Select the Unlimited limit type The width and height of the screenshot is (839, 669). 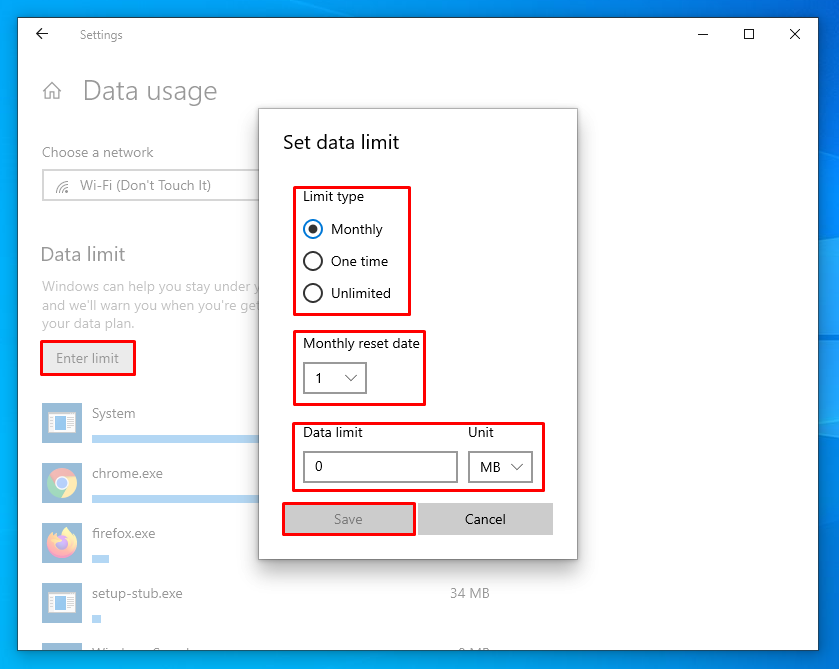[347, 293]
